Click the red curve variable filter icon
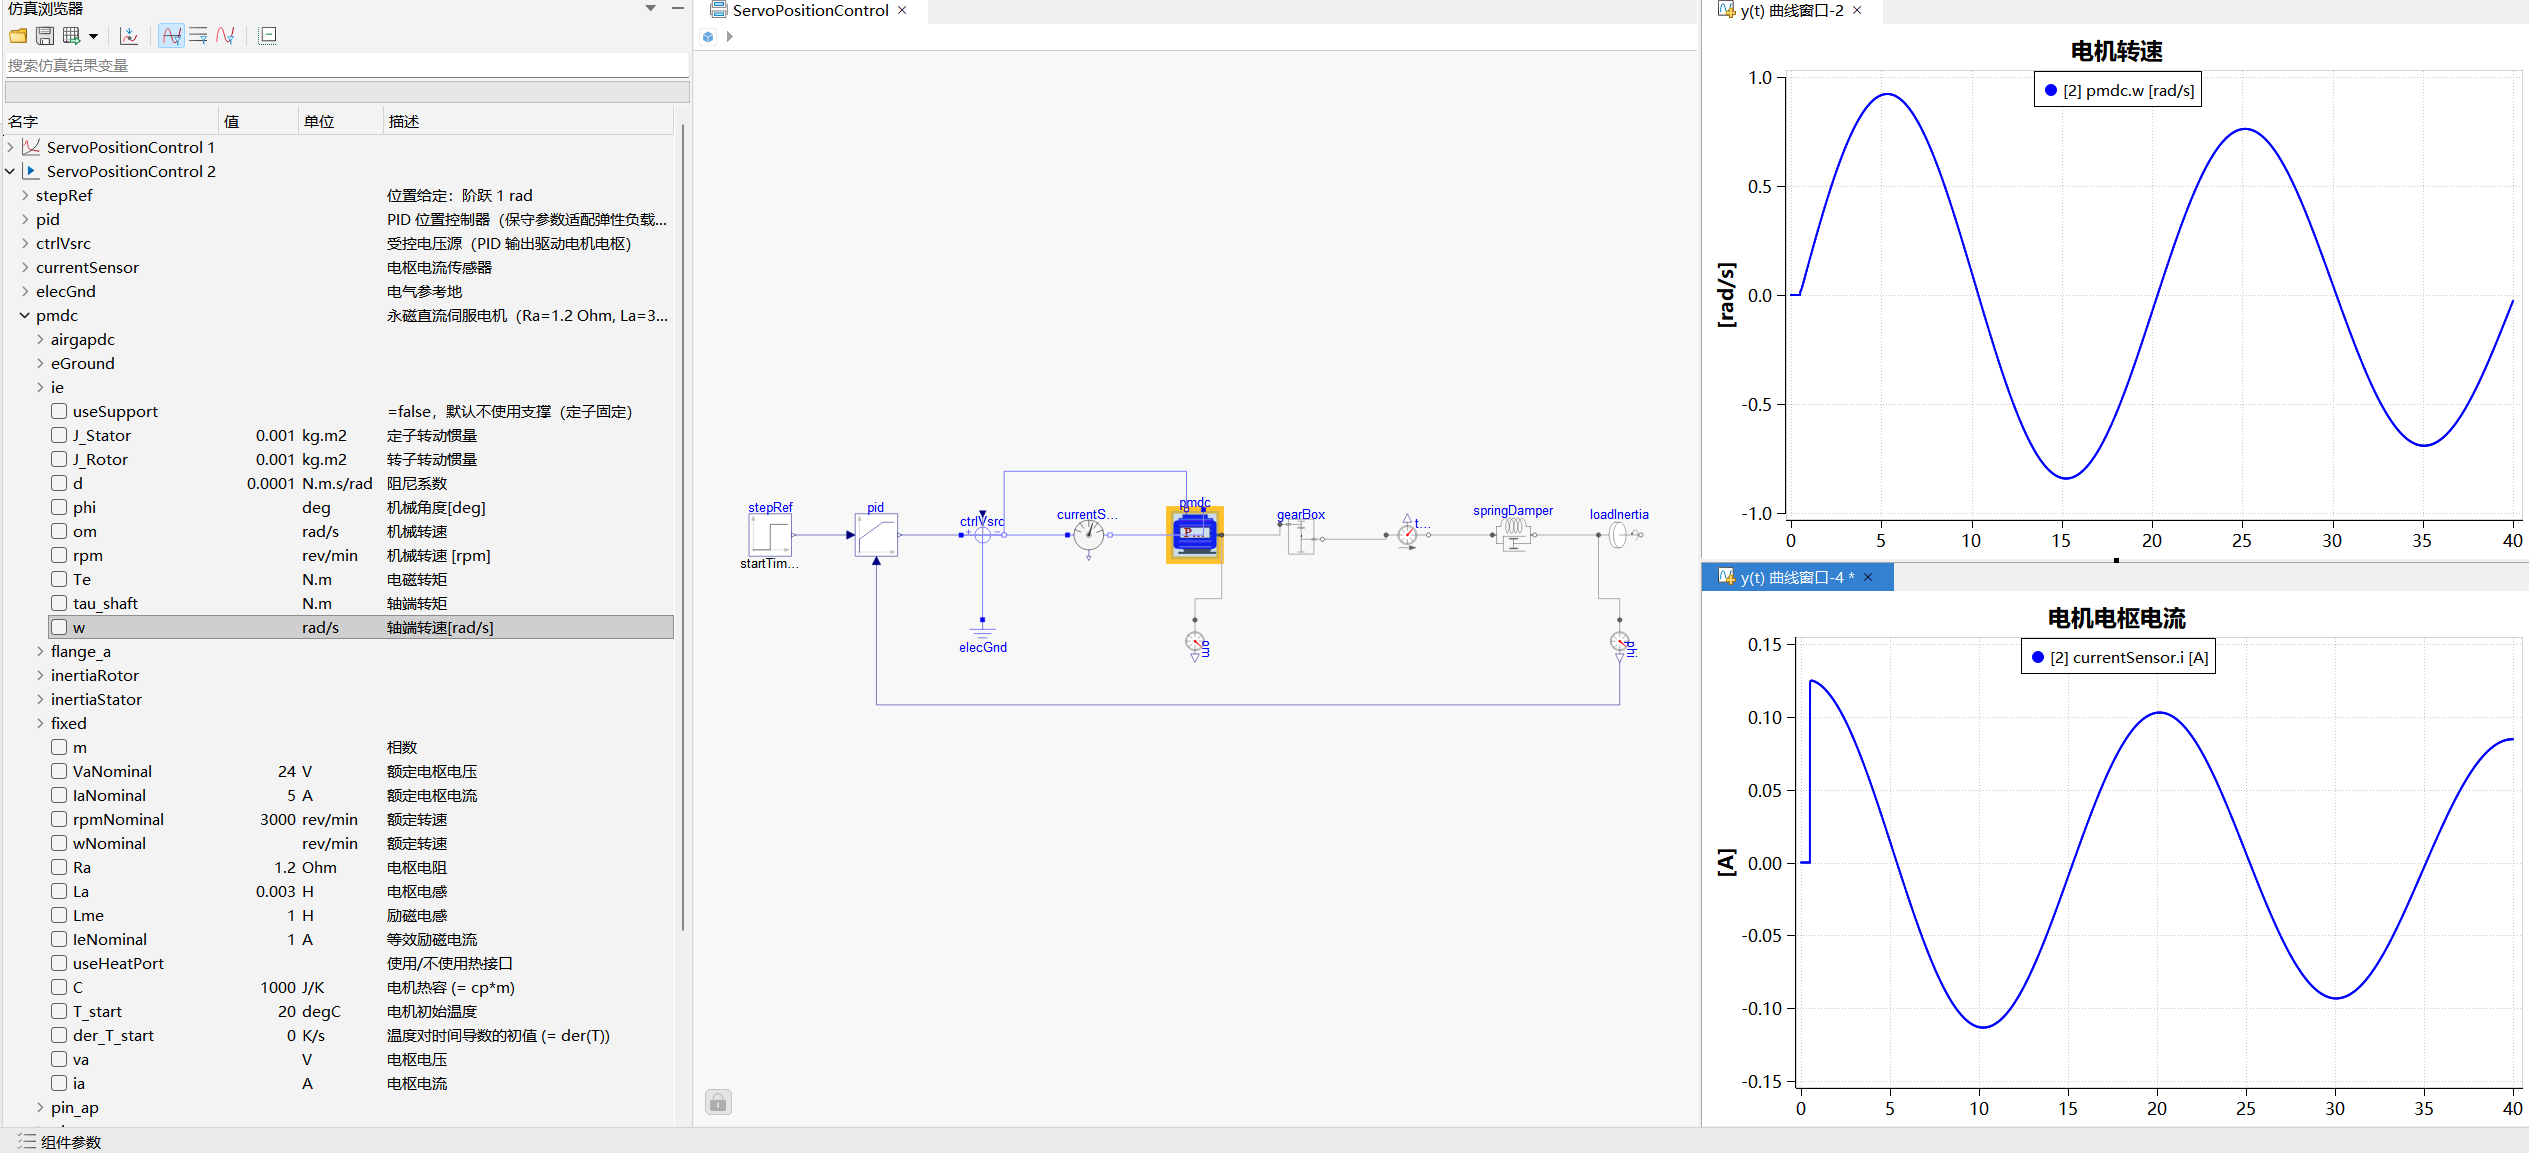 pyautogui.click(x=225, y=36)
